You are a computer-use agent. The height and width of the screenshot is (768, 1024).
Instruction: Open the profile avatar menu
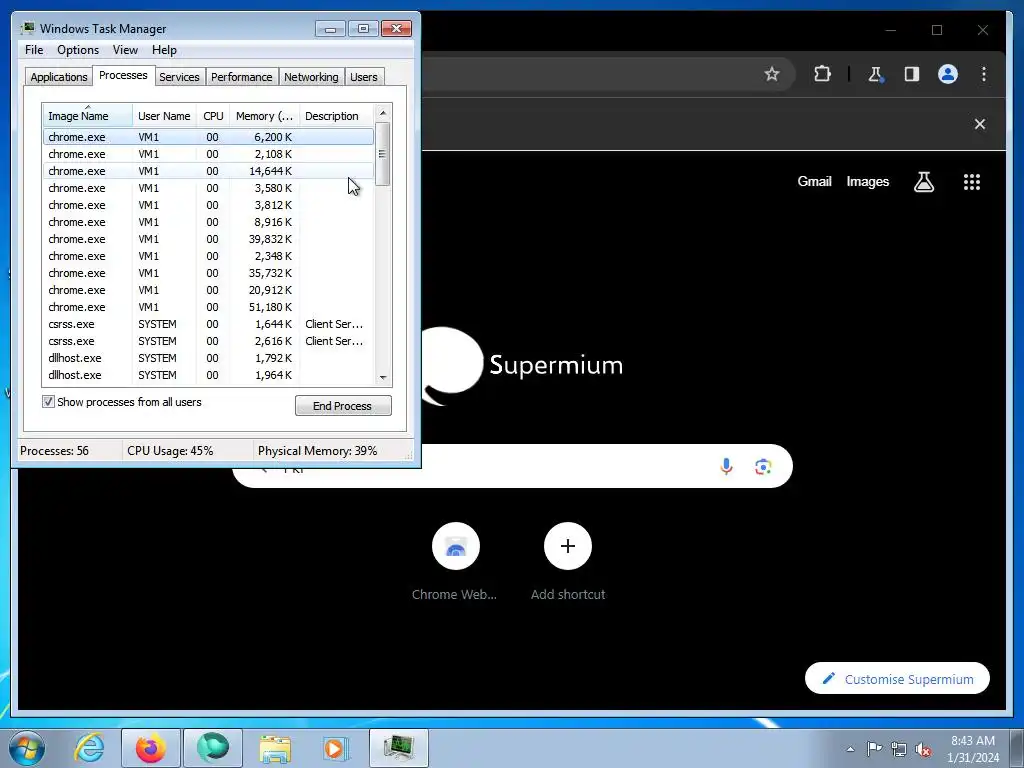[948, 74]
